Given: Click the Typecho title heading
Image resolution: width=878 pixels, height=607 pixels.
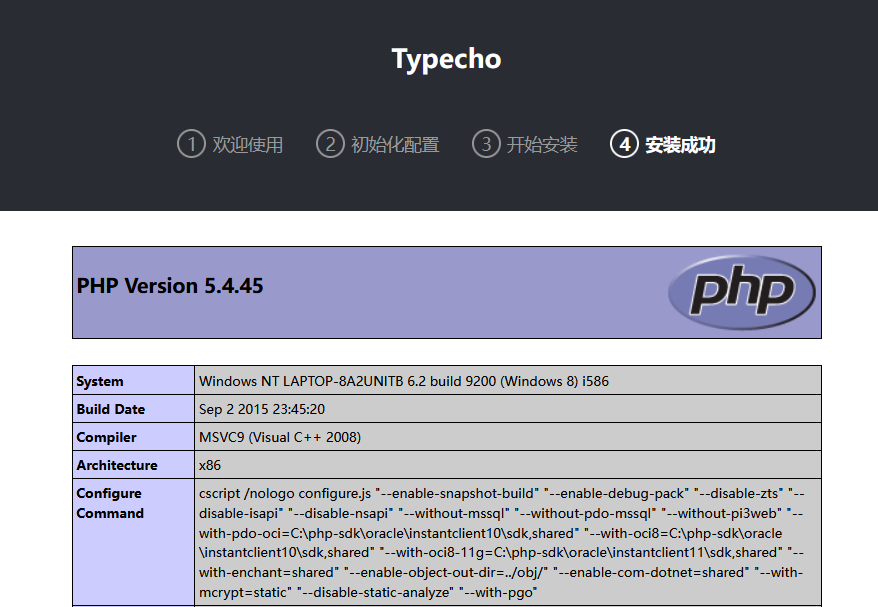Looking at the screenshot, I should (x=446, y=59).
